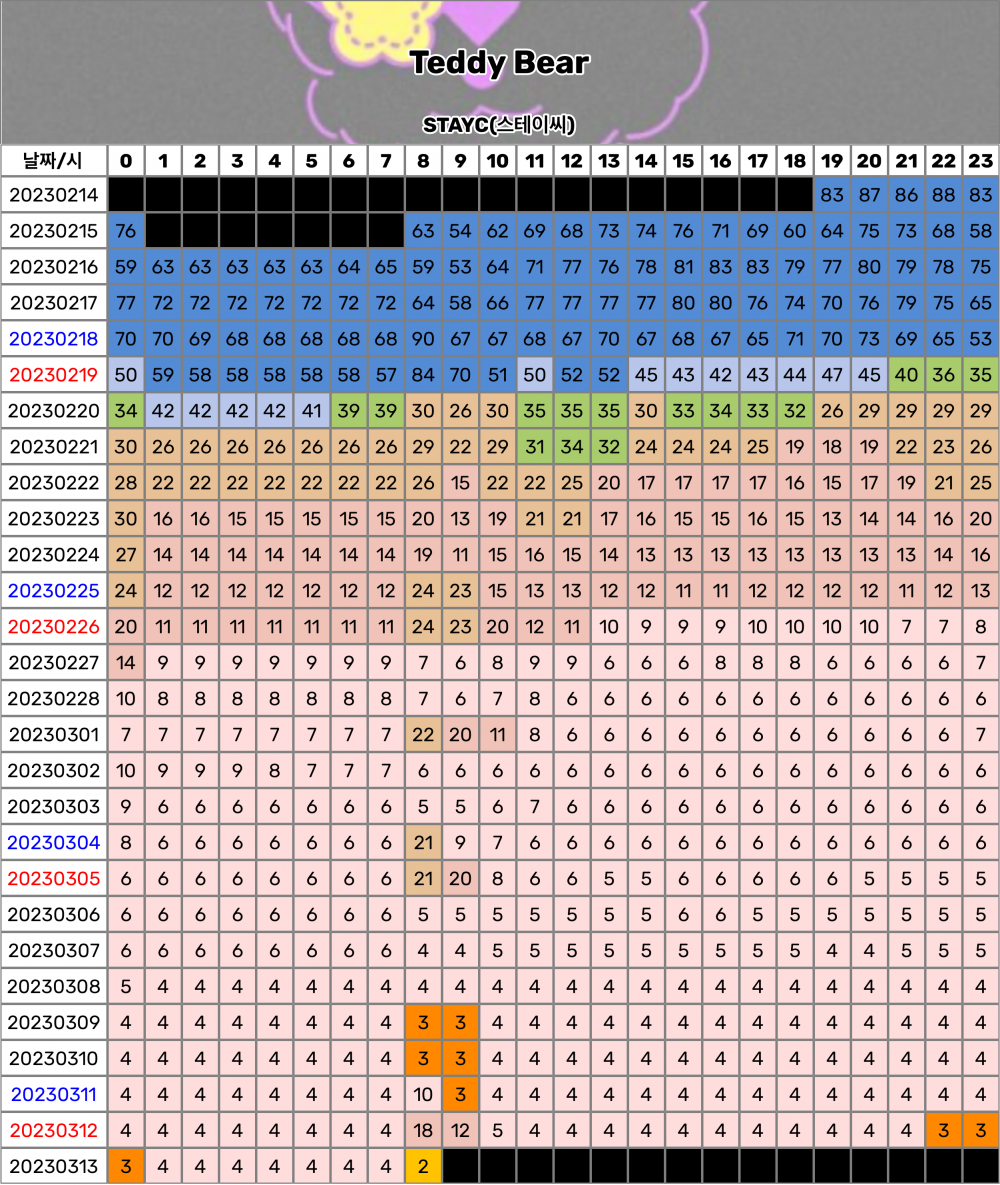Click rank '12' at hour 9 on 20230312
Image resolution: width=1000 pixels, height=1185 pixels.
[460, 1131]
